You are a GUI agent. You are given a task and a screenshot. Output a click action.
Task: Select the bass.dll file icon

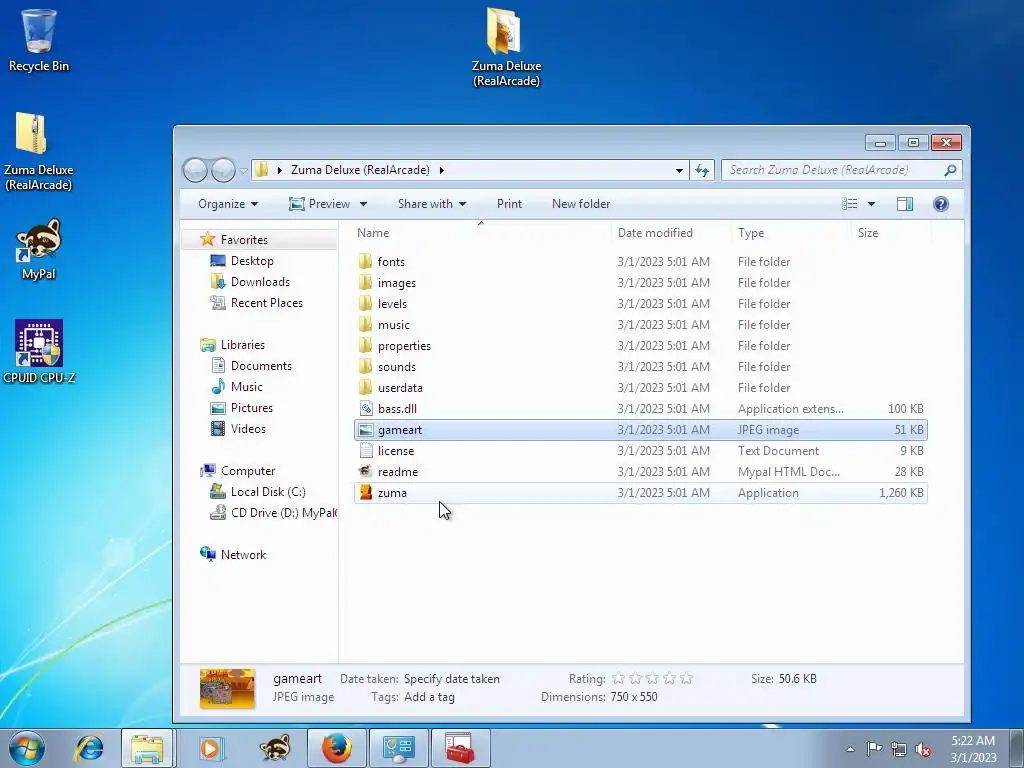[x=366, y=409]
